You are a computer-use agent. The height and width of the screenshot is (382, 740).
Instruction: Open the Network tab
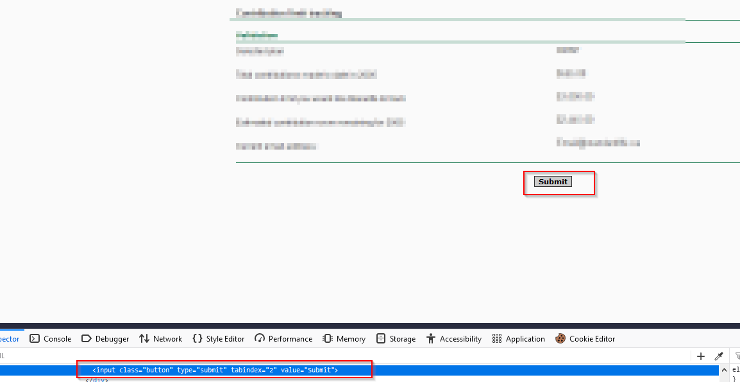click(160, 339)
